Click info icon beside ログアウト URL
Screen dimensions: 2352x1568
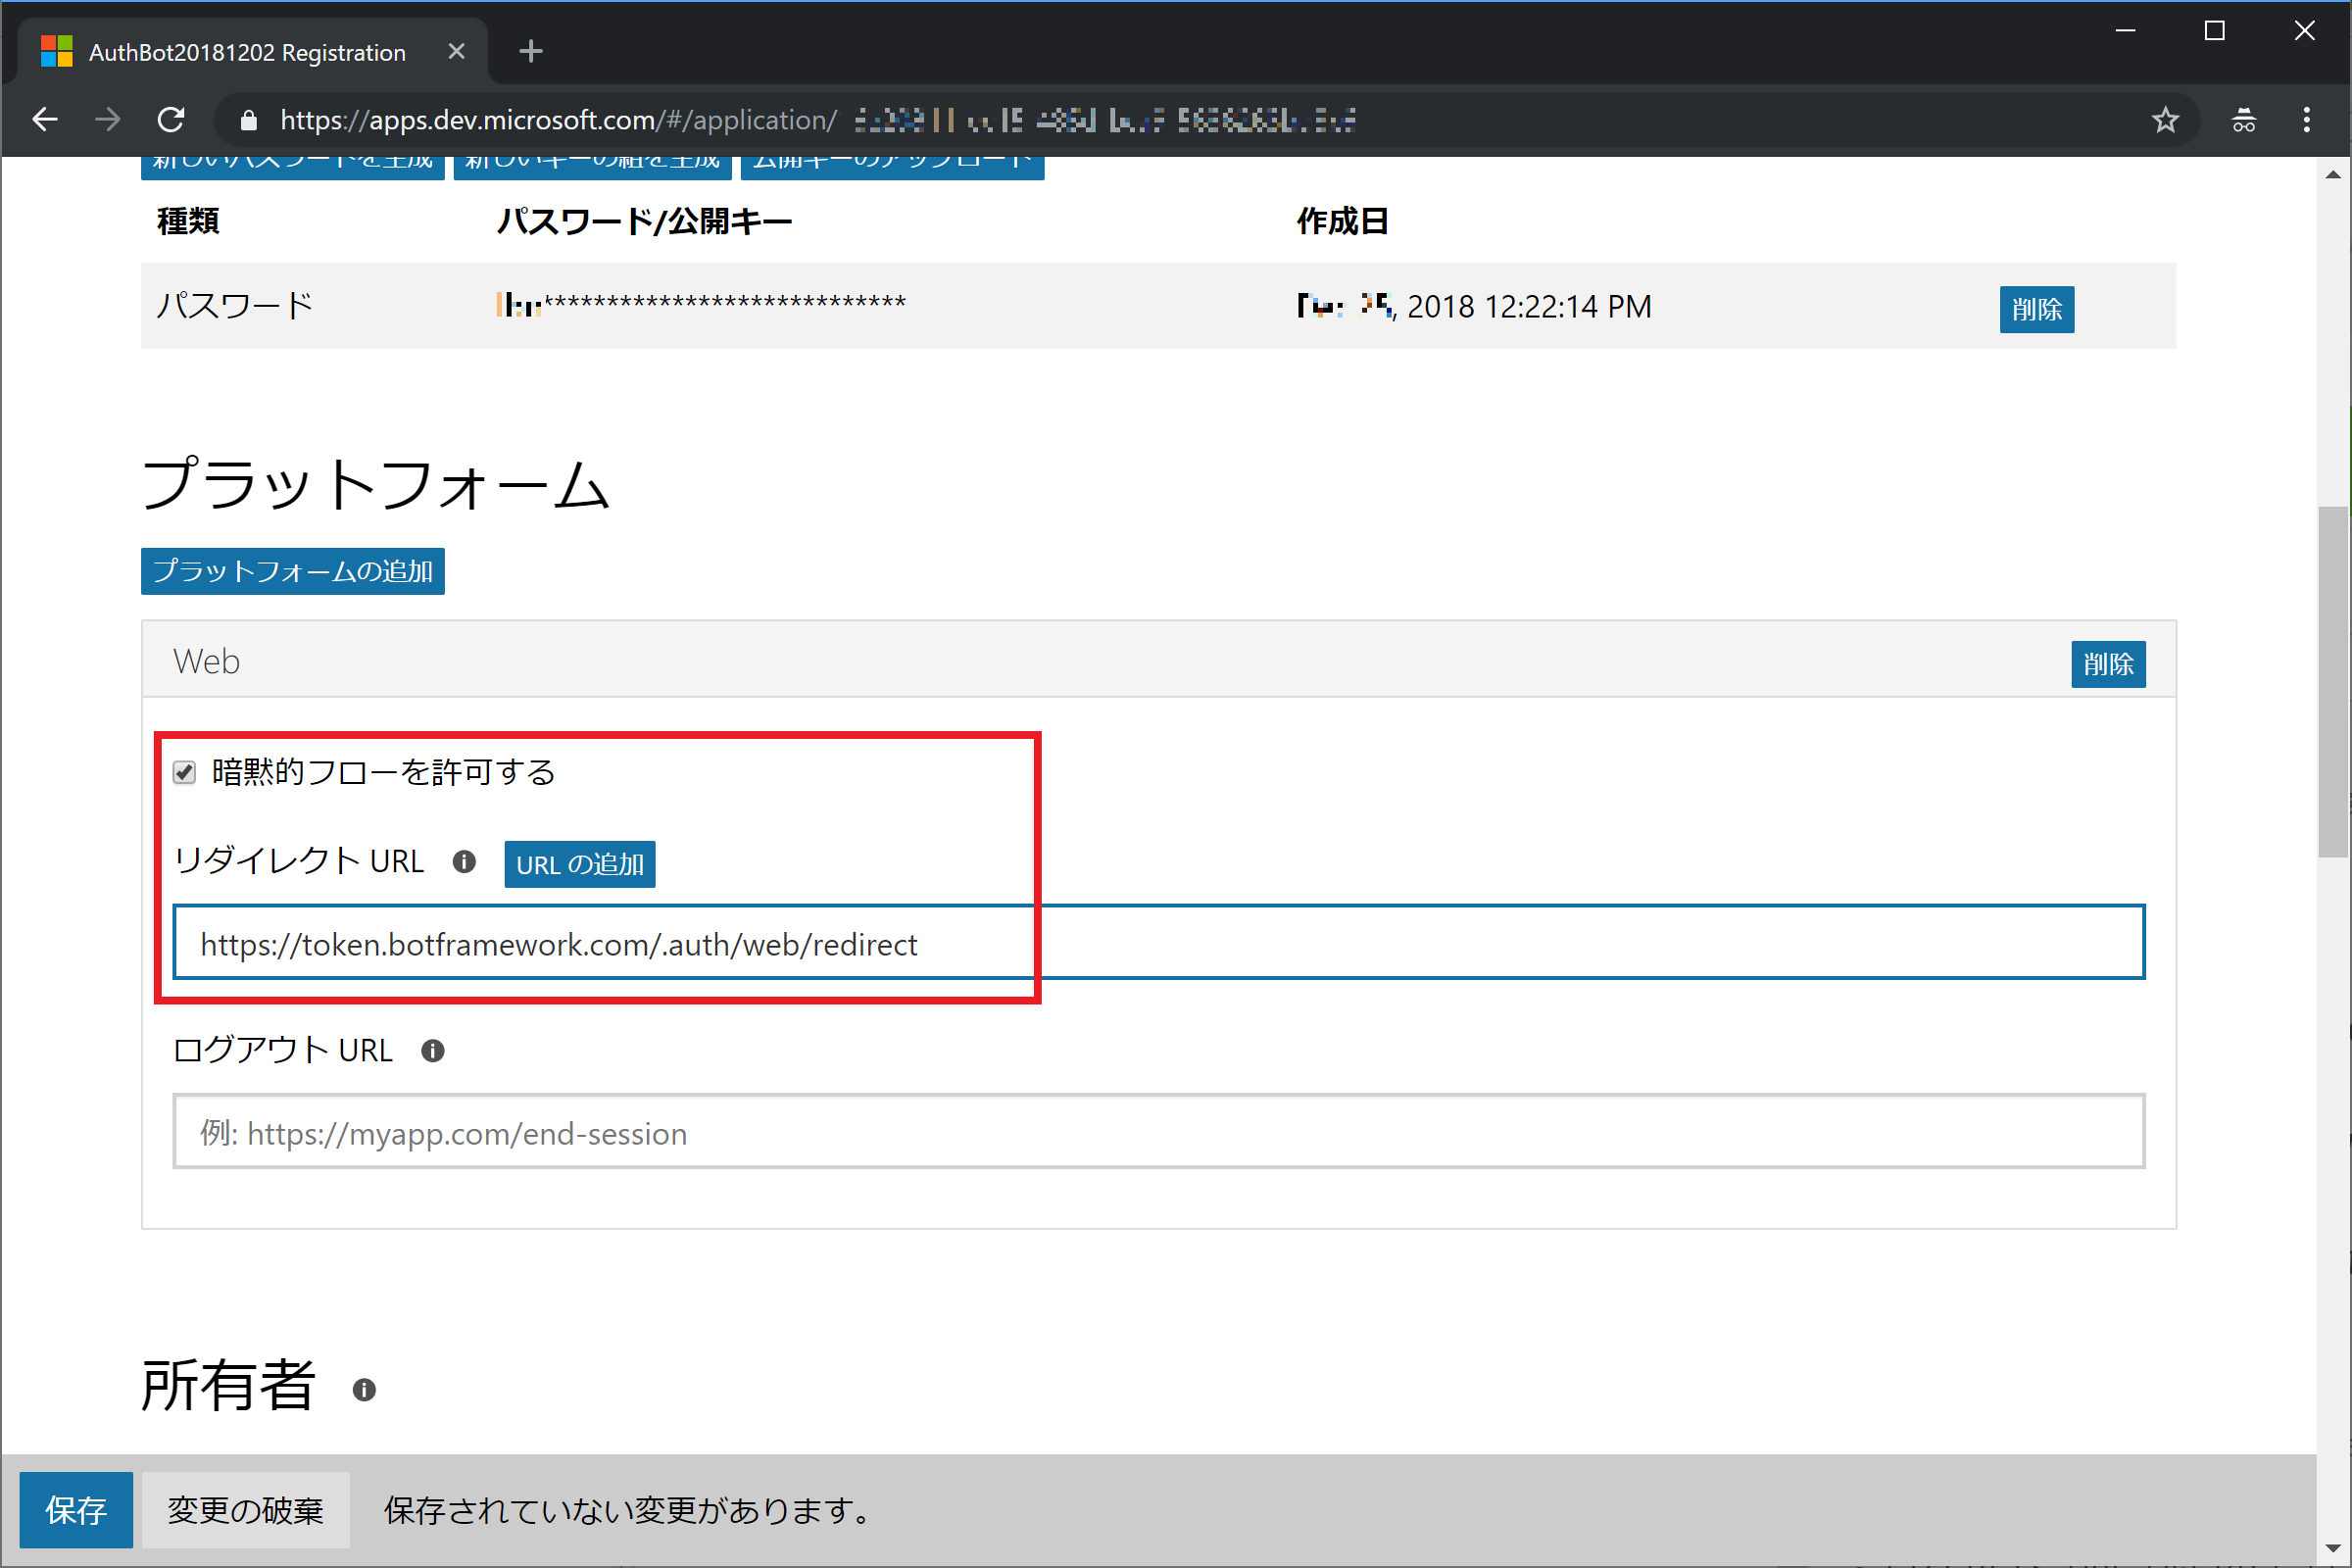432,1051
